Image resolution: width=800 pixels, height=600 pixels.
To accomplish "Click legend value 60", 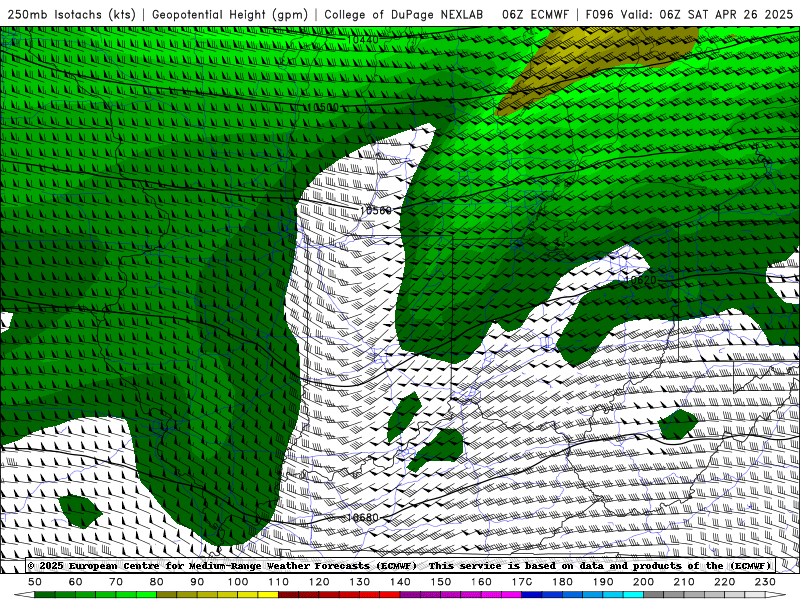I will 75,582.
